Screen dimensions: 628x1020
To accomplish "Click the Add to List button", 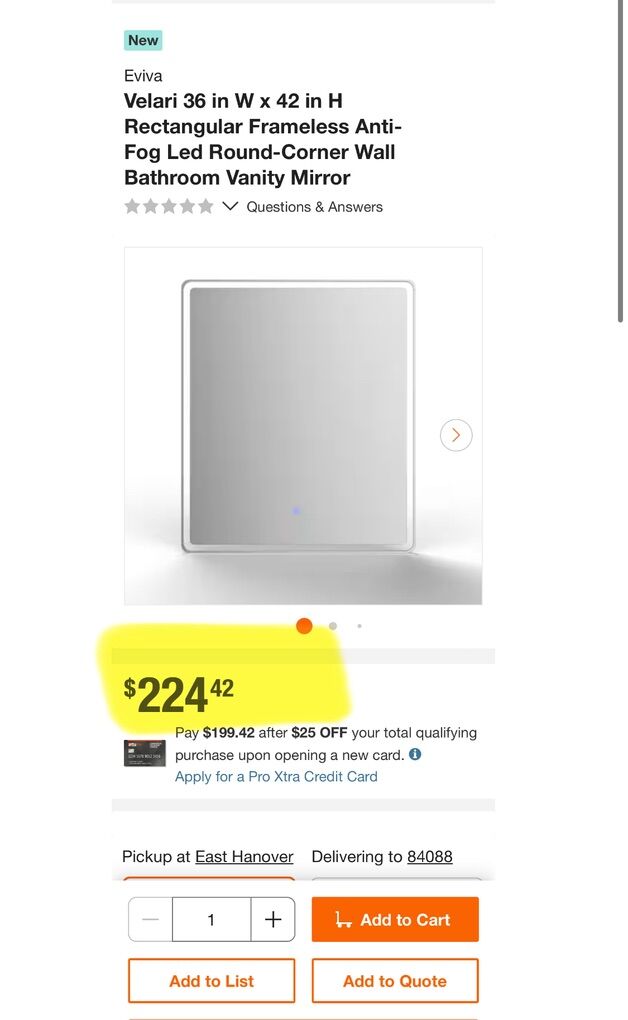I will pos(212,980).
